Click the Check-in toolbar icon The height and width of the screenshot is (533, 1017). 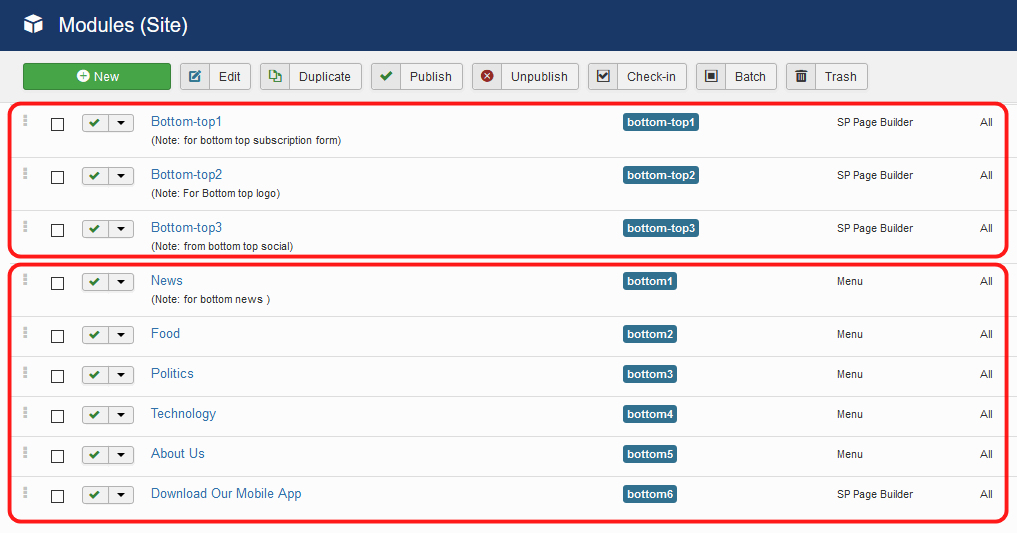click(603, 77)
